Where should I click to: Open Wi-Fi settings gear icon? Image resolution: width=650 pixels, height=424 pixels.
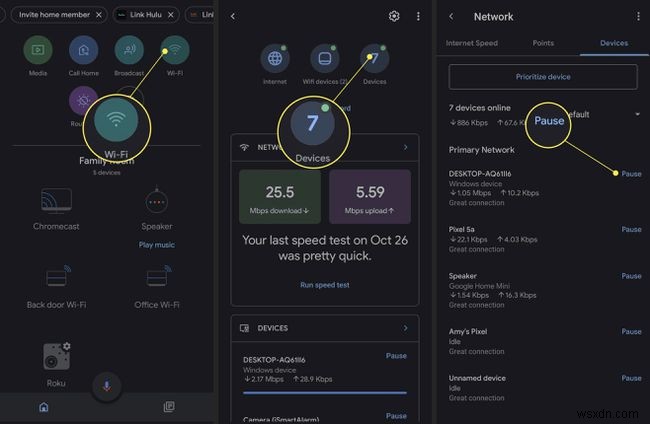point(394,16)
